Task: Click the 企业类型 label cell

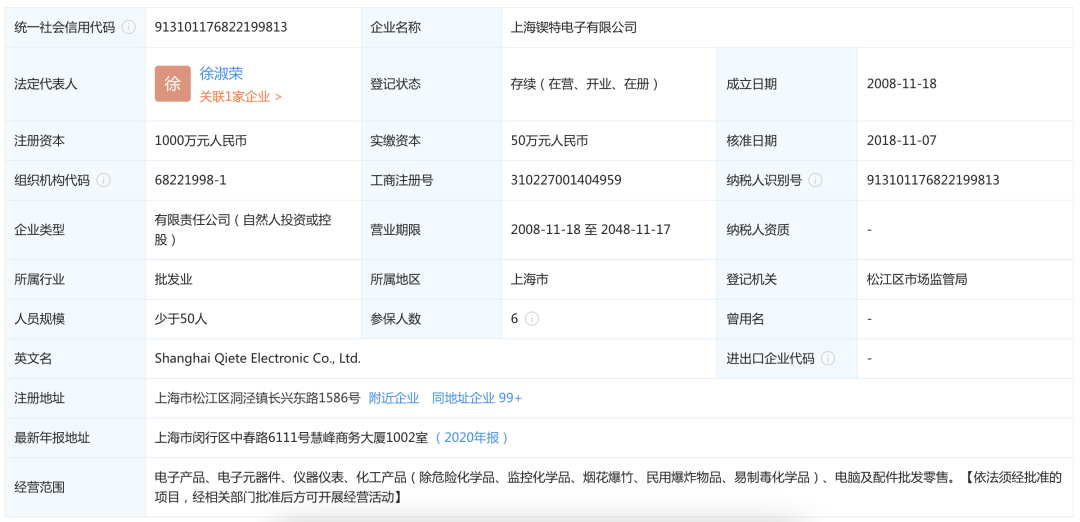Action: coord(75,230)
